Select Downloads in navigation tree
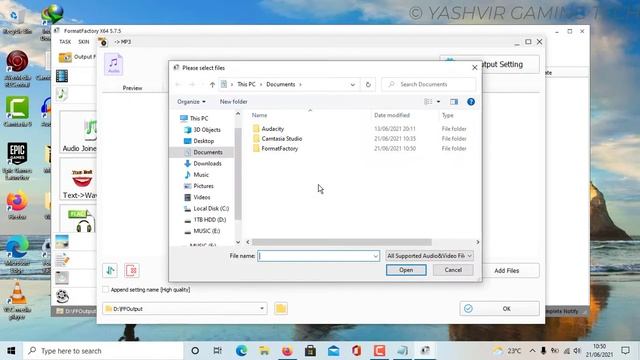 (x=207, y=163)
